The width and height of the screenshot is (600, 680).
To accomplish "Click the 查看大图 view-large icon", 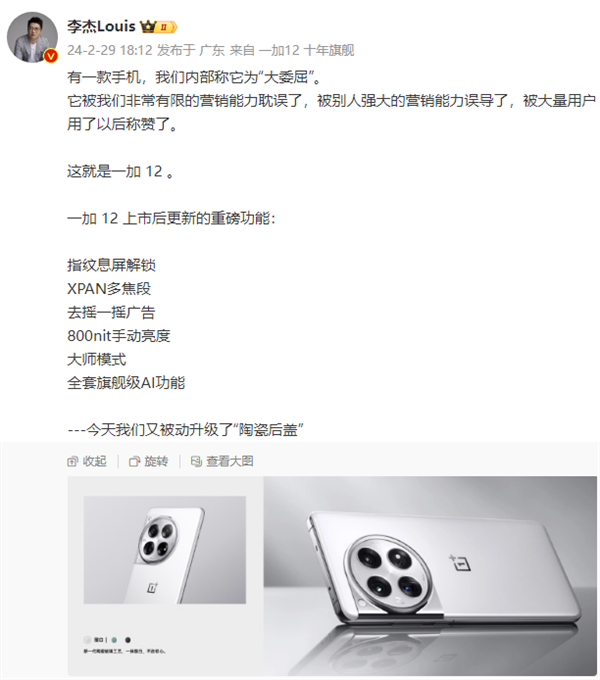I will click(196, 461).
